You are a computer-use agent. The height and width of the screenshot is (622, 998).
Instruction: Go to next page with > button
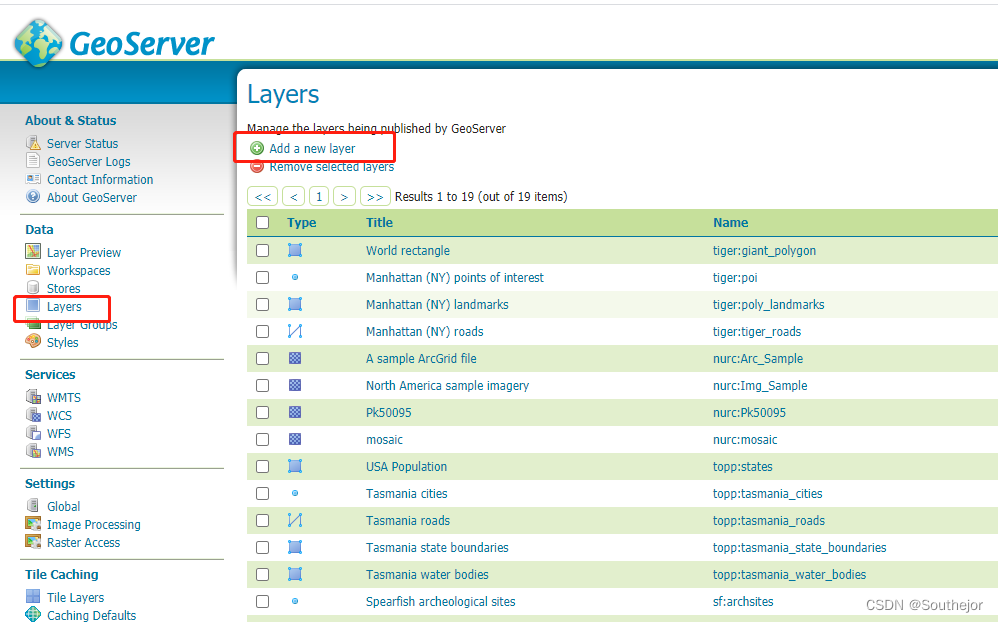344,196
